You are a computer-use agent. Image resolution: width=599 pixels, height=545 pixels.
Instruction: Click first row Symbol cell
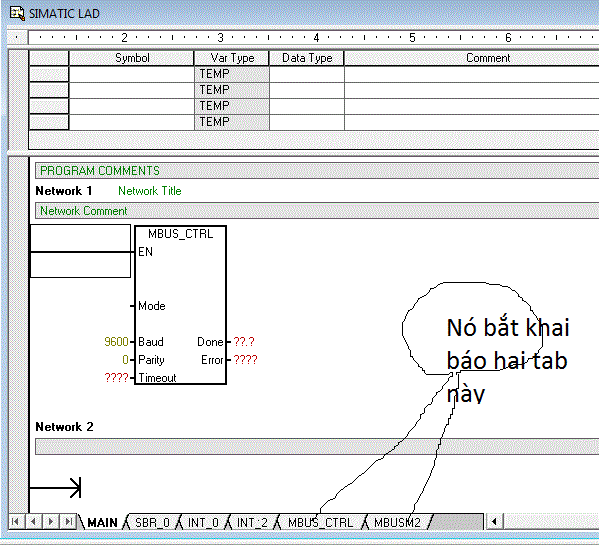[132, 74]
